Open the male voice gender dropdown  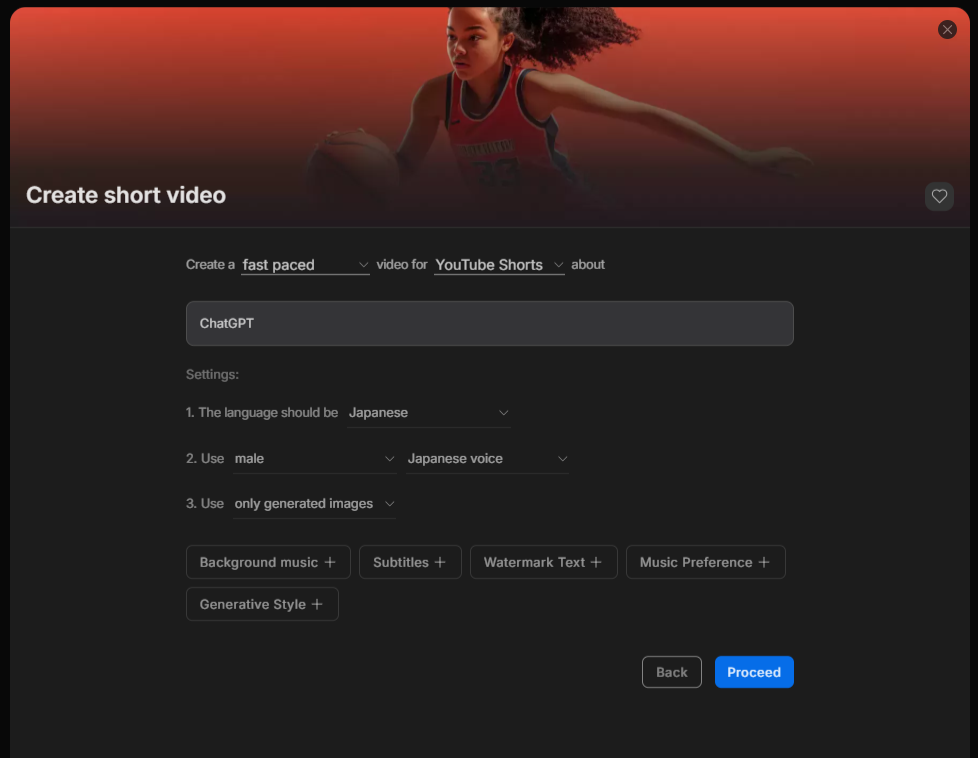click(314, 459)
